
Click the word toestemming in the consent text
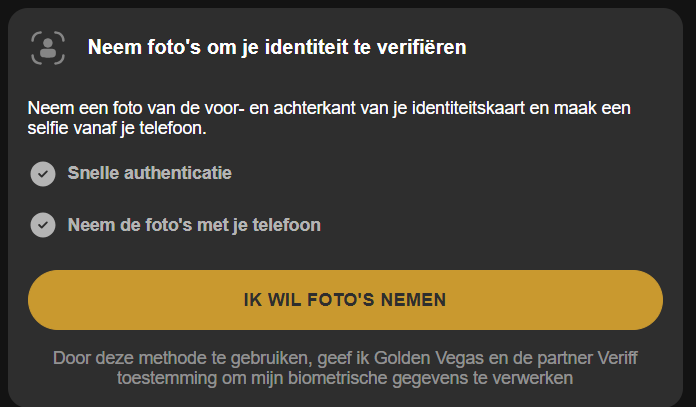click(167, 379)
